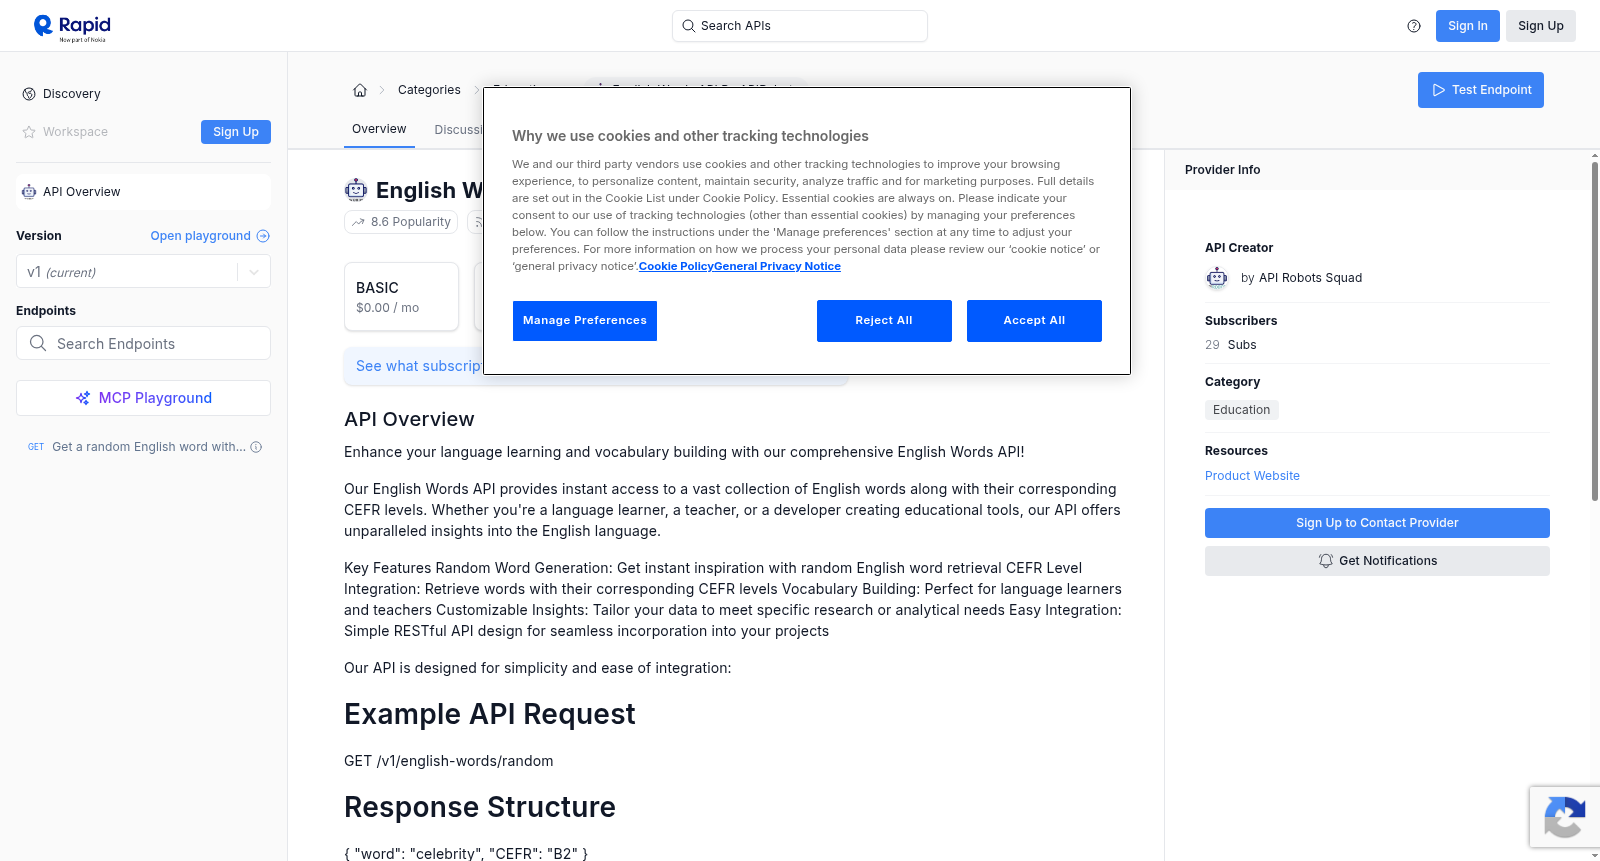Click the API Robots Squad avatar
The image size is (1600, 861).
(1217, 278)
